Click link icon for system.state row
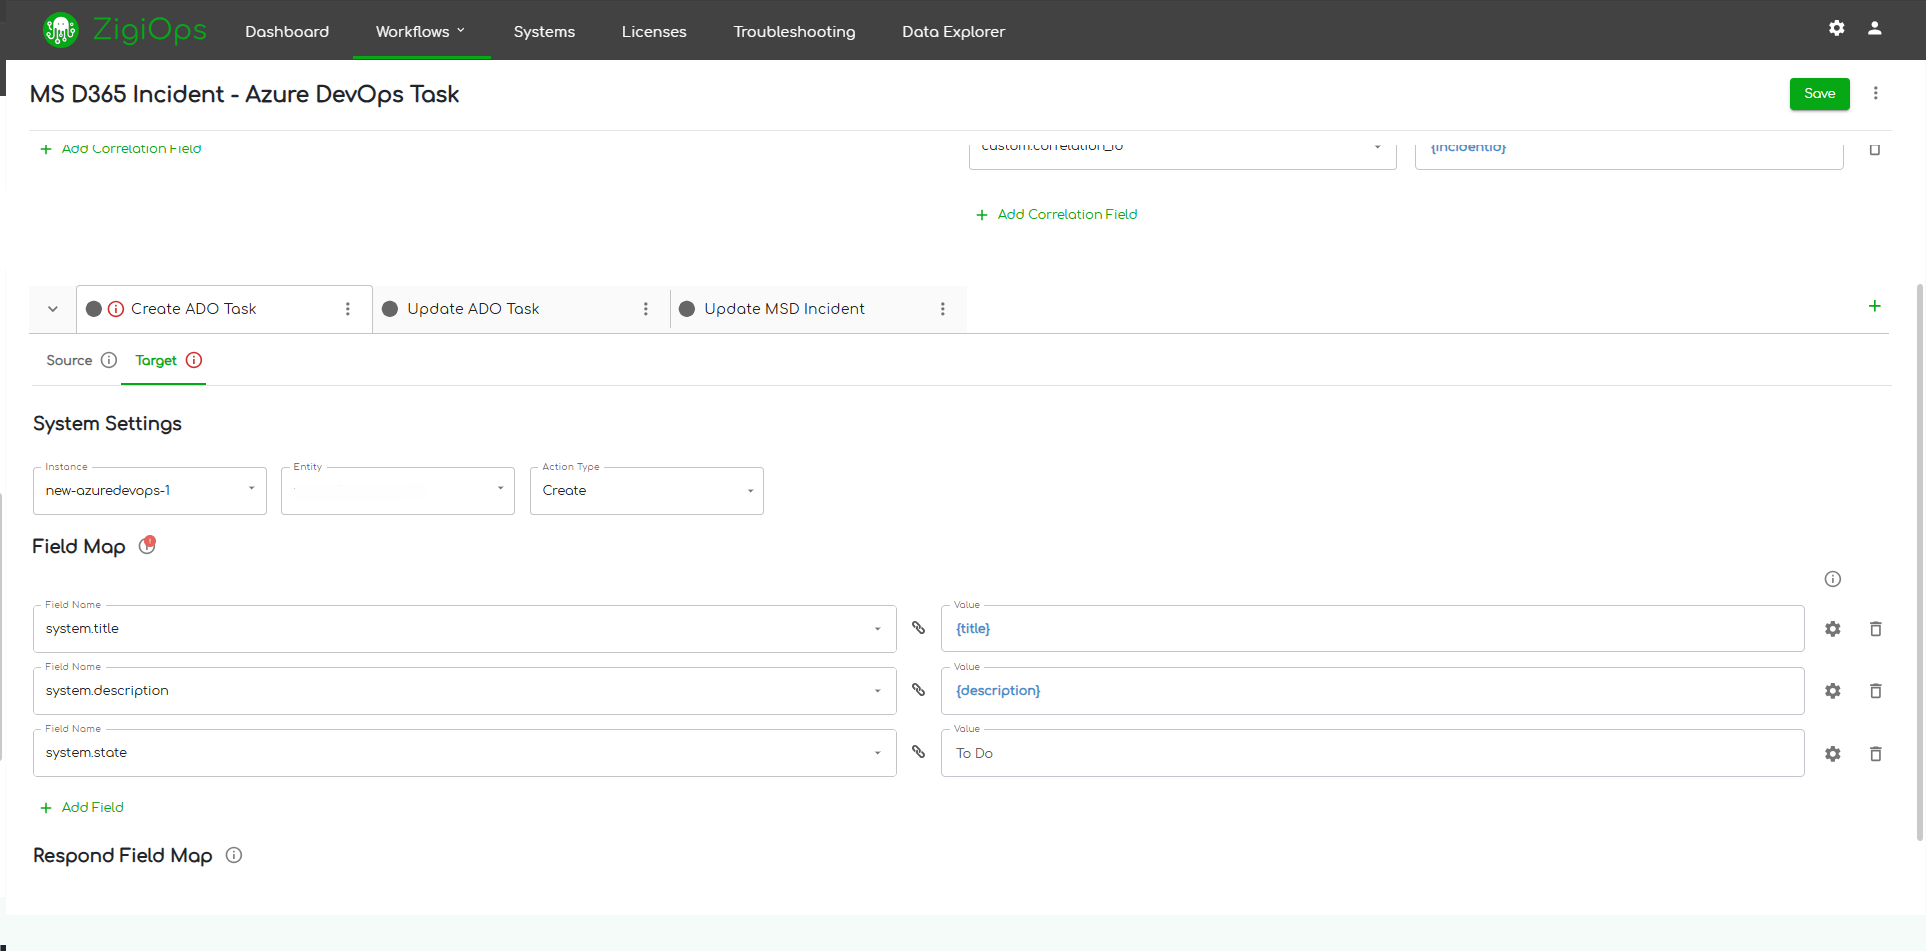This screenshot has width=1926, height=951. tap(919, 752)
